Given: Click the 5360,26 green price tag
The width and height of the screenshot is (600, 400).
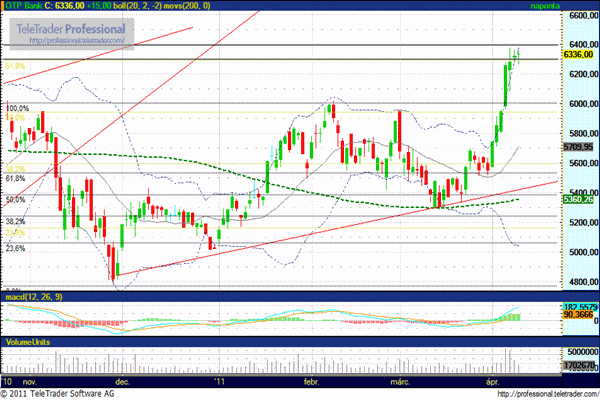Looking at the screenshot, I should coord(579,200).
